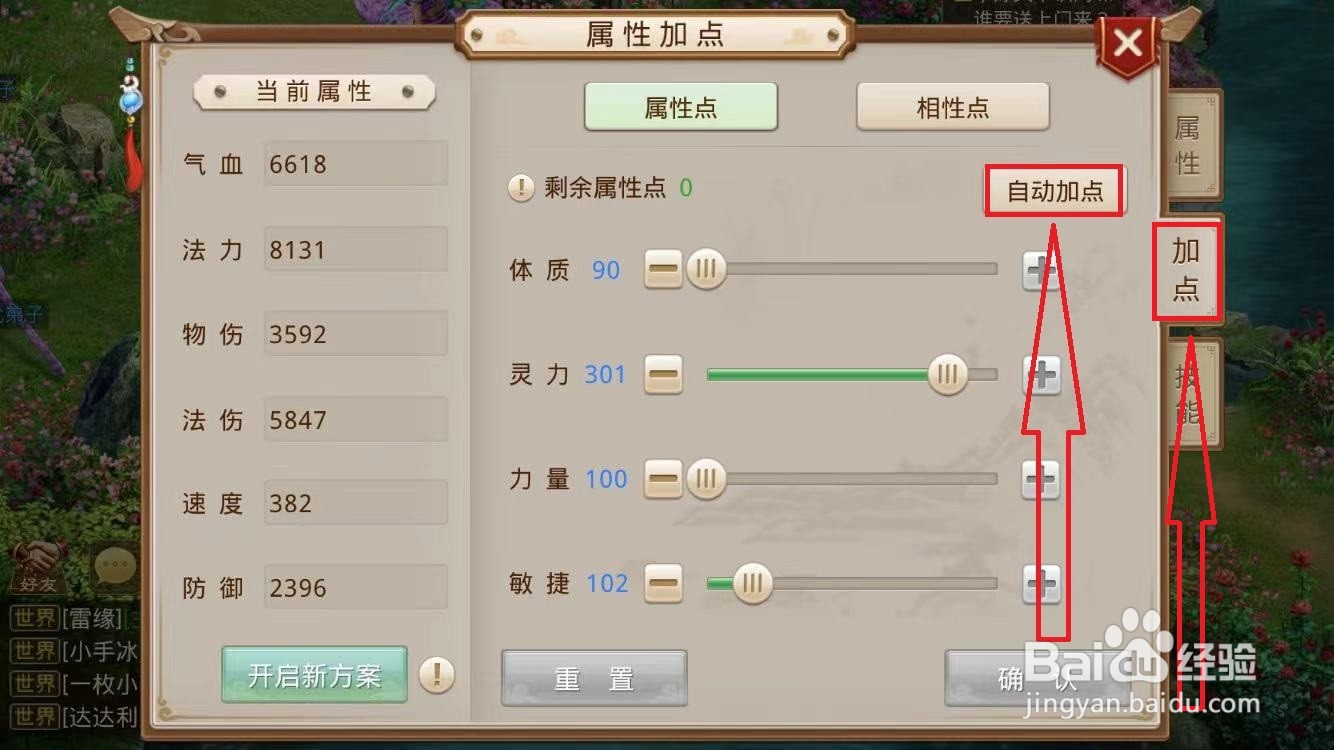
Task: Click the minus button for 体质
Action: click(663, 270)
